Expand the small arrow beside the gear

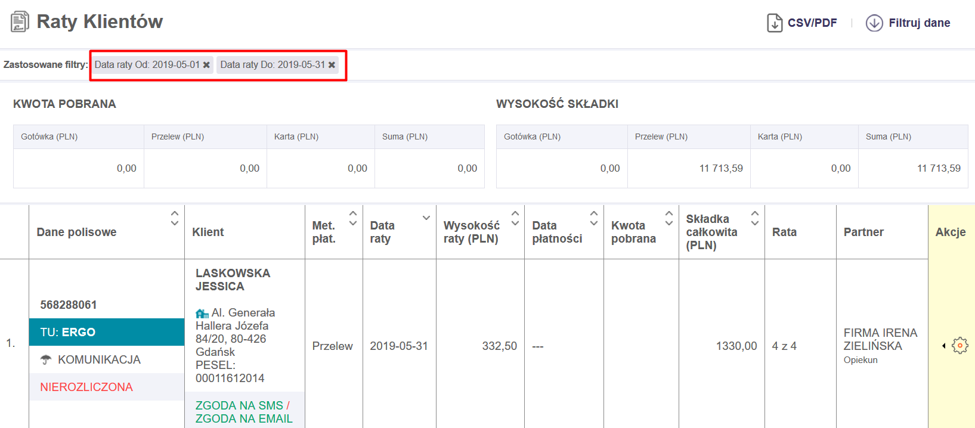pos(945,346)
